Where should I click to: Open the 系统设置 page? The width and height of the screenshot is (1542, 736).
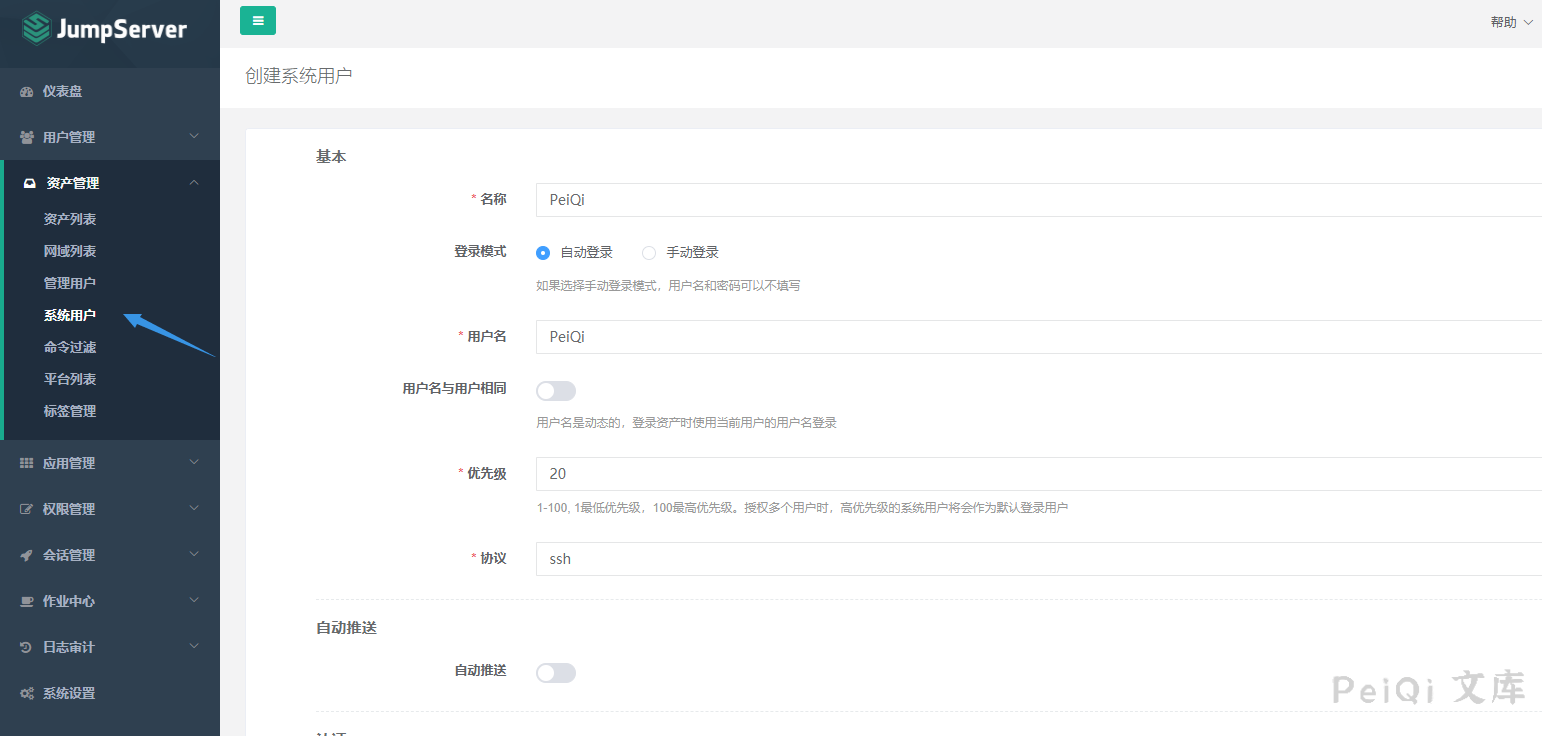[x=69, y=692]
